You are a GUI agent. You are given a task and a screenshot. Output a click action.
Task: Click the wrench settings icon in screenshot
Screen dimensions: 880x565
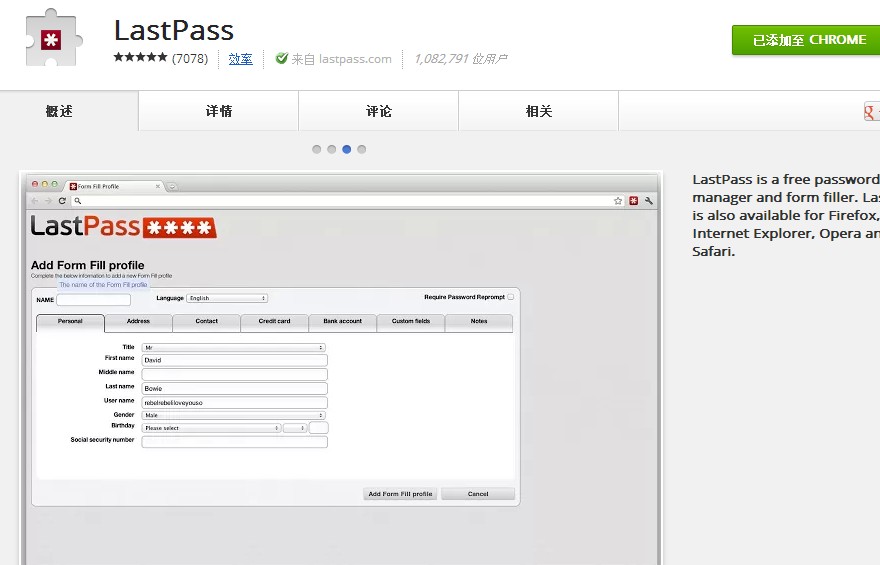649,201
